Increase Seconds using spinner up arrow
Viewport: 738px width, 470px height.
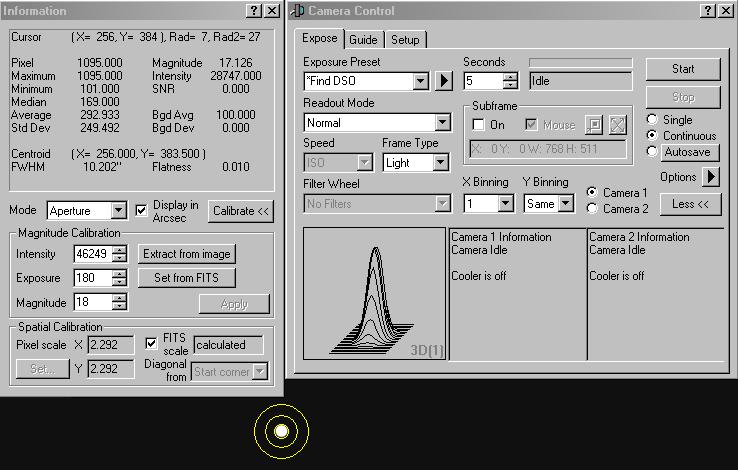[511, 76]
